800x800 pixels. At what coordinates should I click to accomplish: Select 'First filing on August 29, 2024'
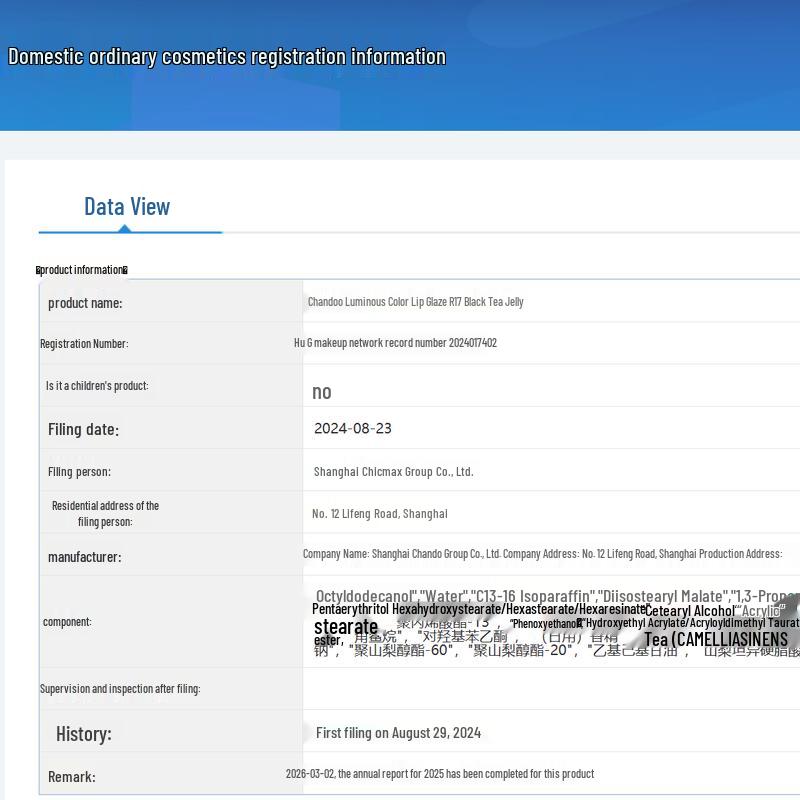(398, 733)
